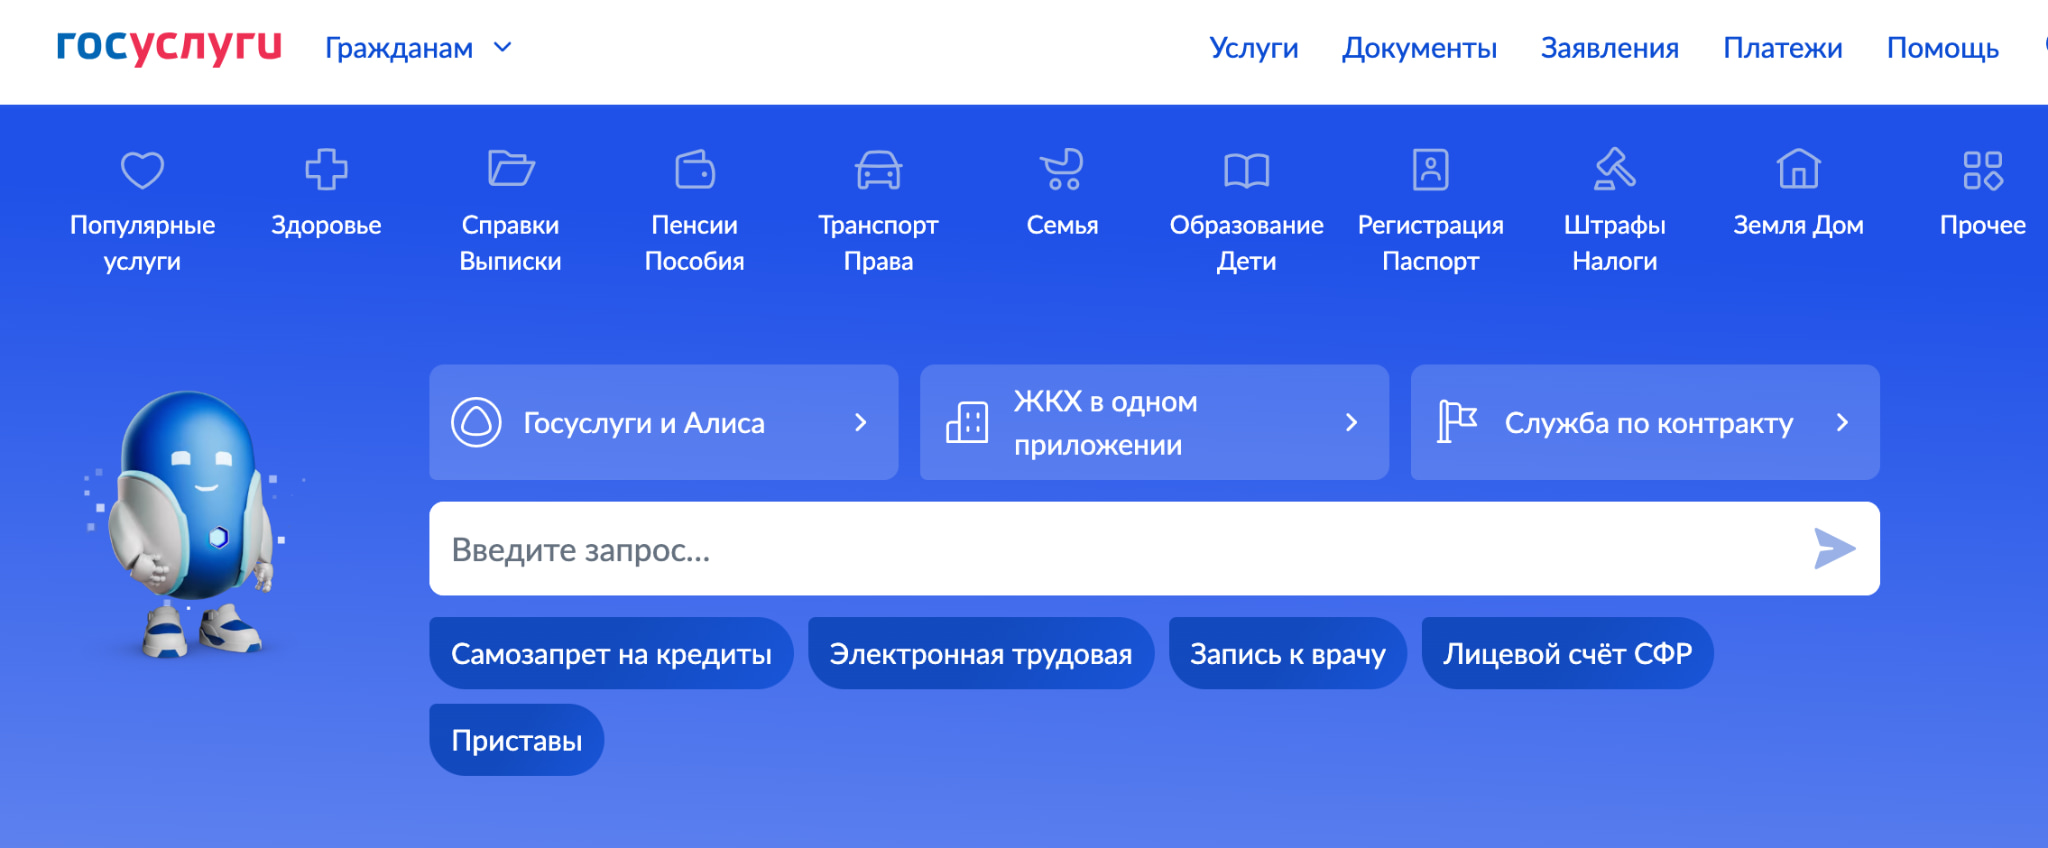Select the Запись к врачу quick button
The image size is (2048, 848).
coord(1287,654)
